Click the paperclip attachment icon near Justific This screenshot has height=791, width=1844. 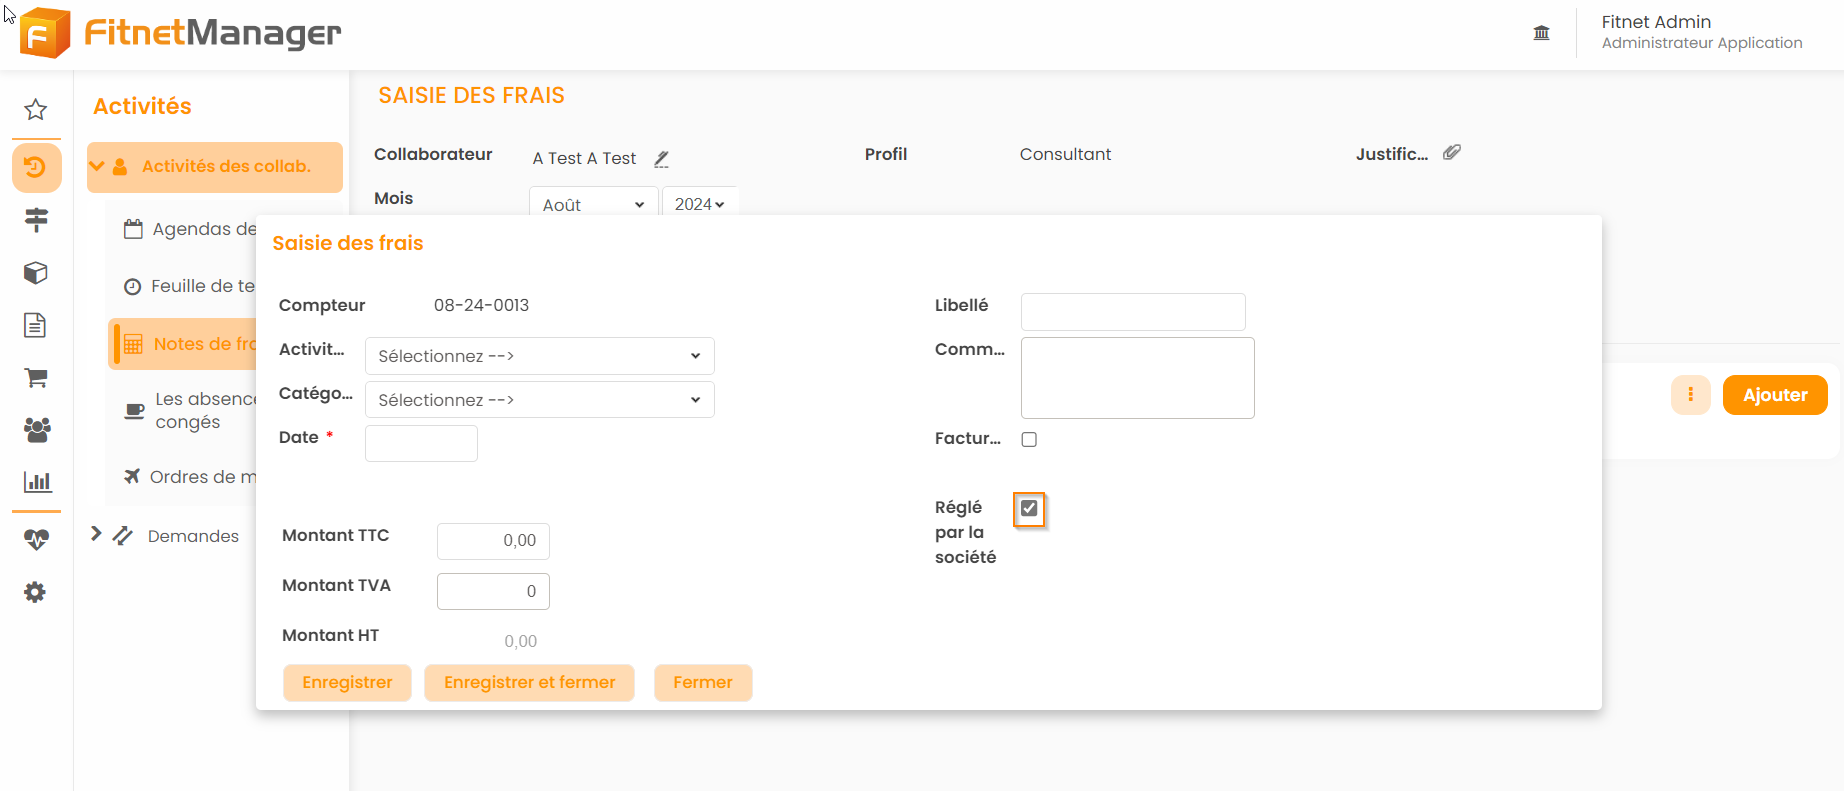[1452, 153]
